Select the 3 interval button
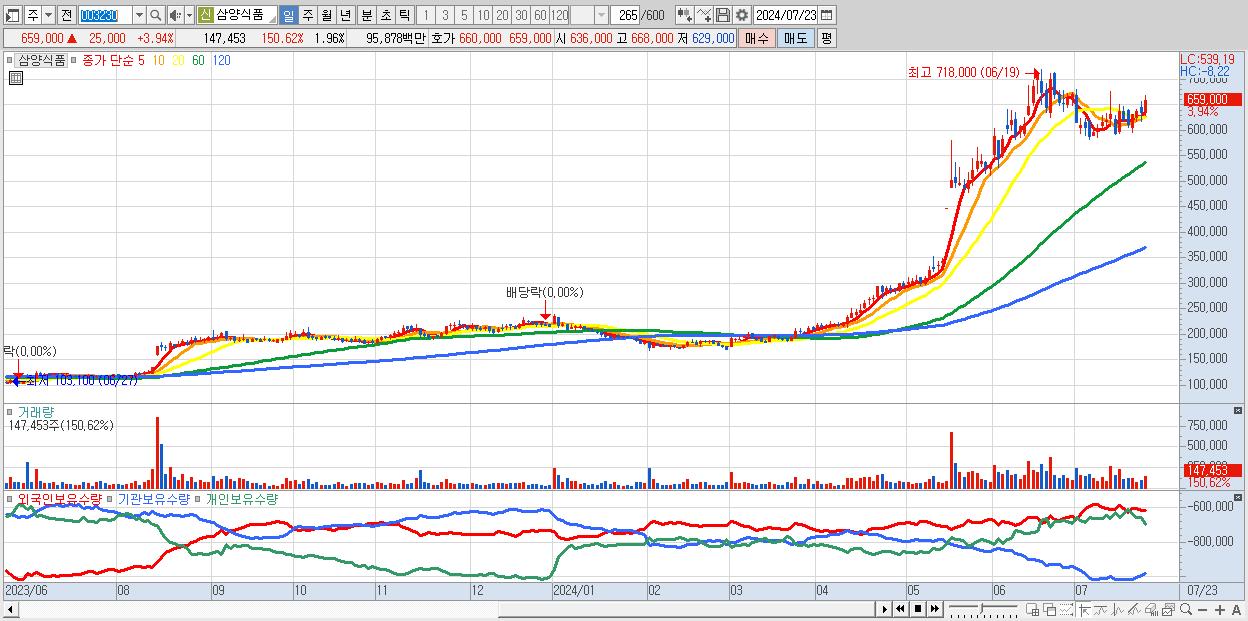 (x=445, y=15)
